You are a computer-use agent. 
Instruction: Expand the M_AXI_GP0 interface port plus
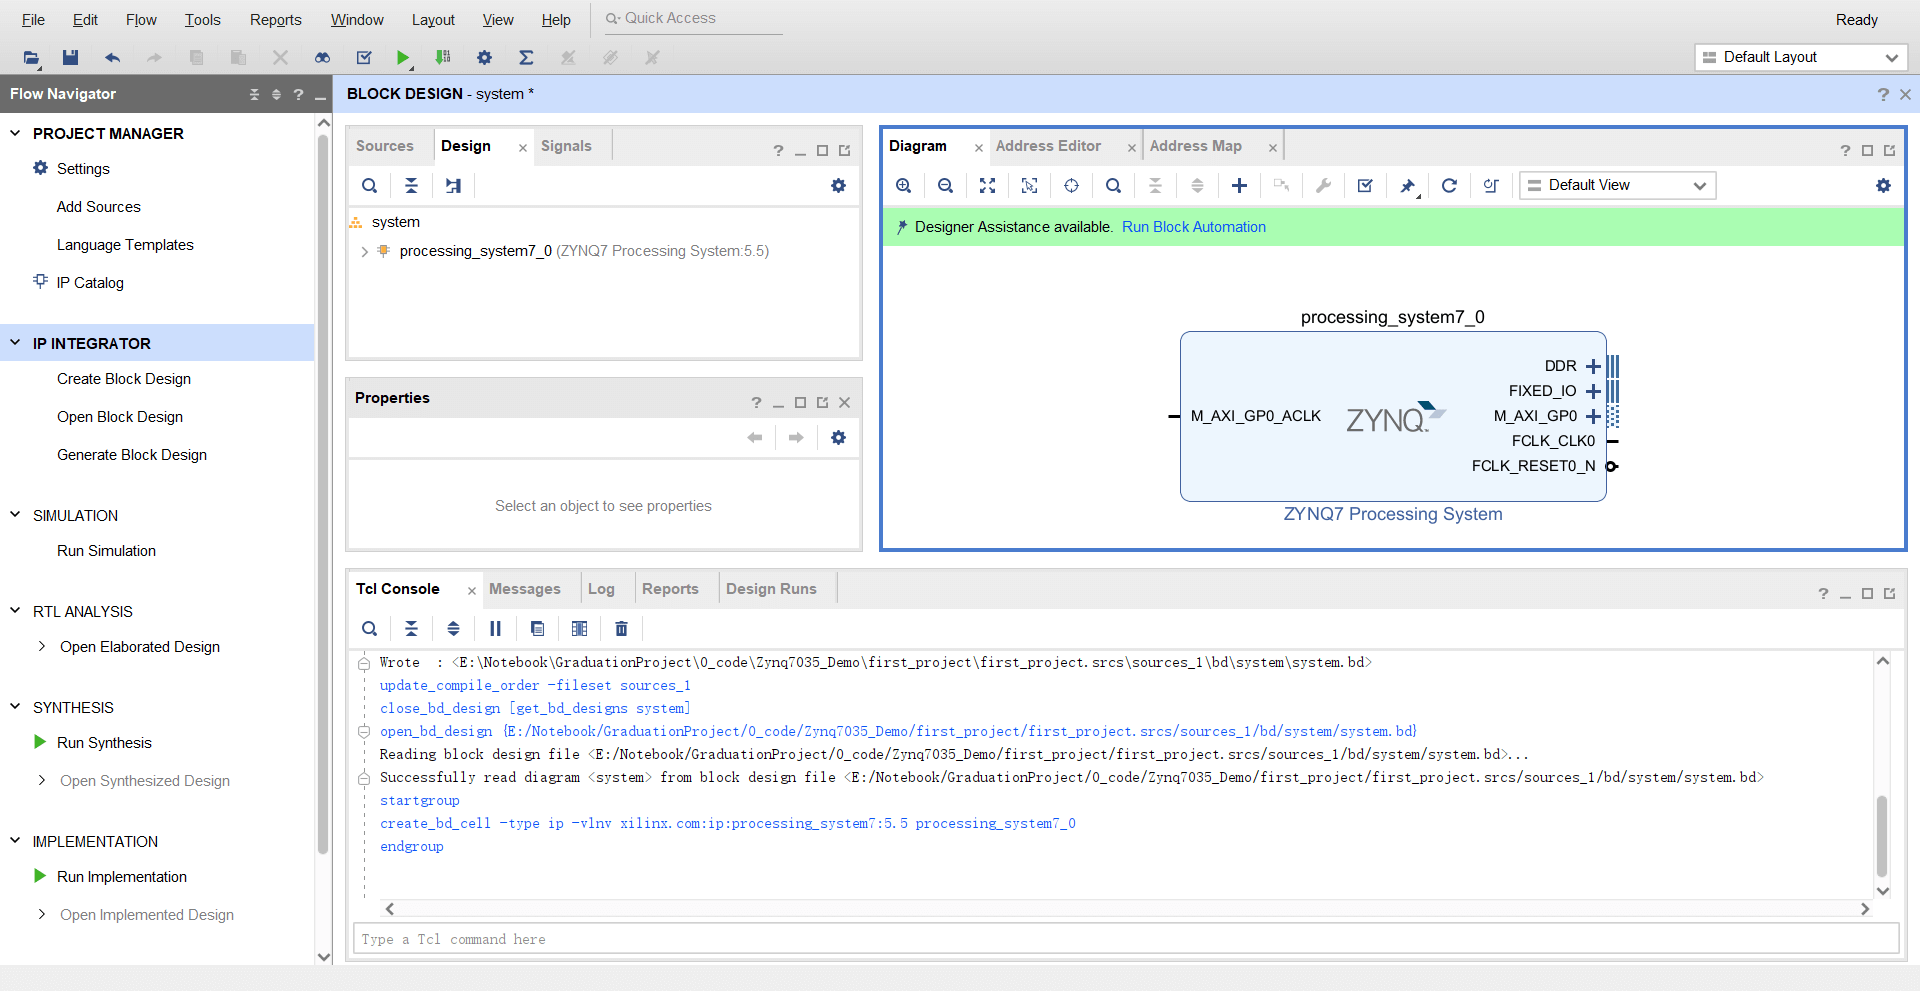pyautogui.click(x=1593, y=416)
